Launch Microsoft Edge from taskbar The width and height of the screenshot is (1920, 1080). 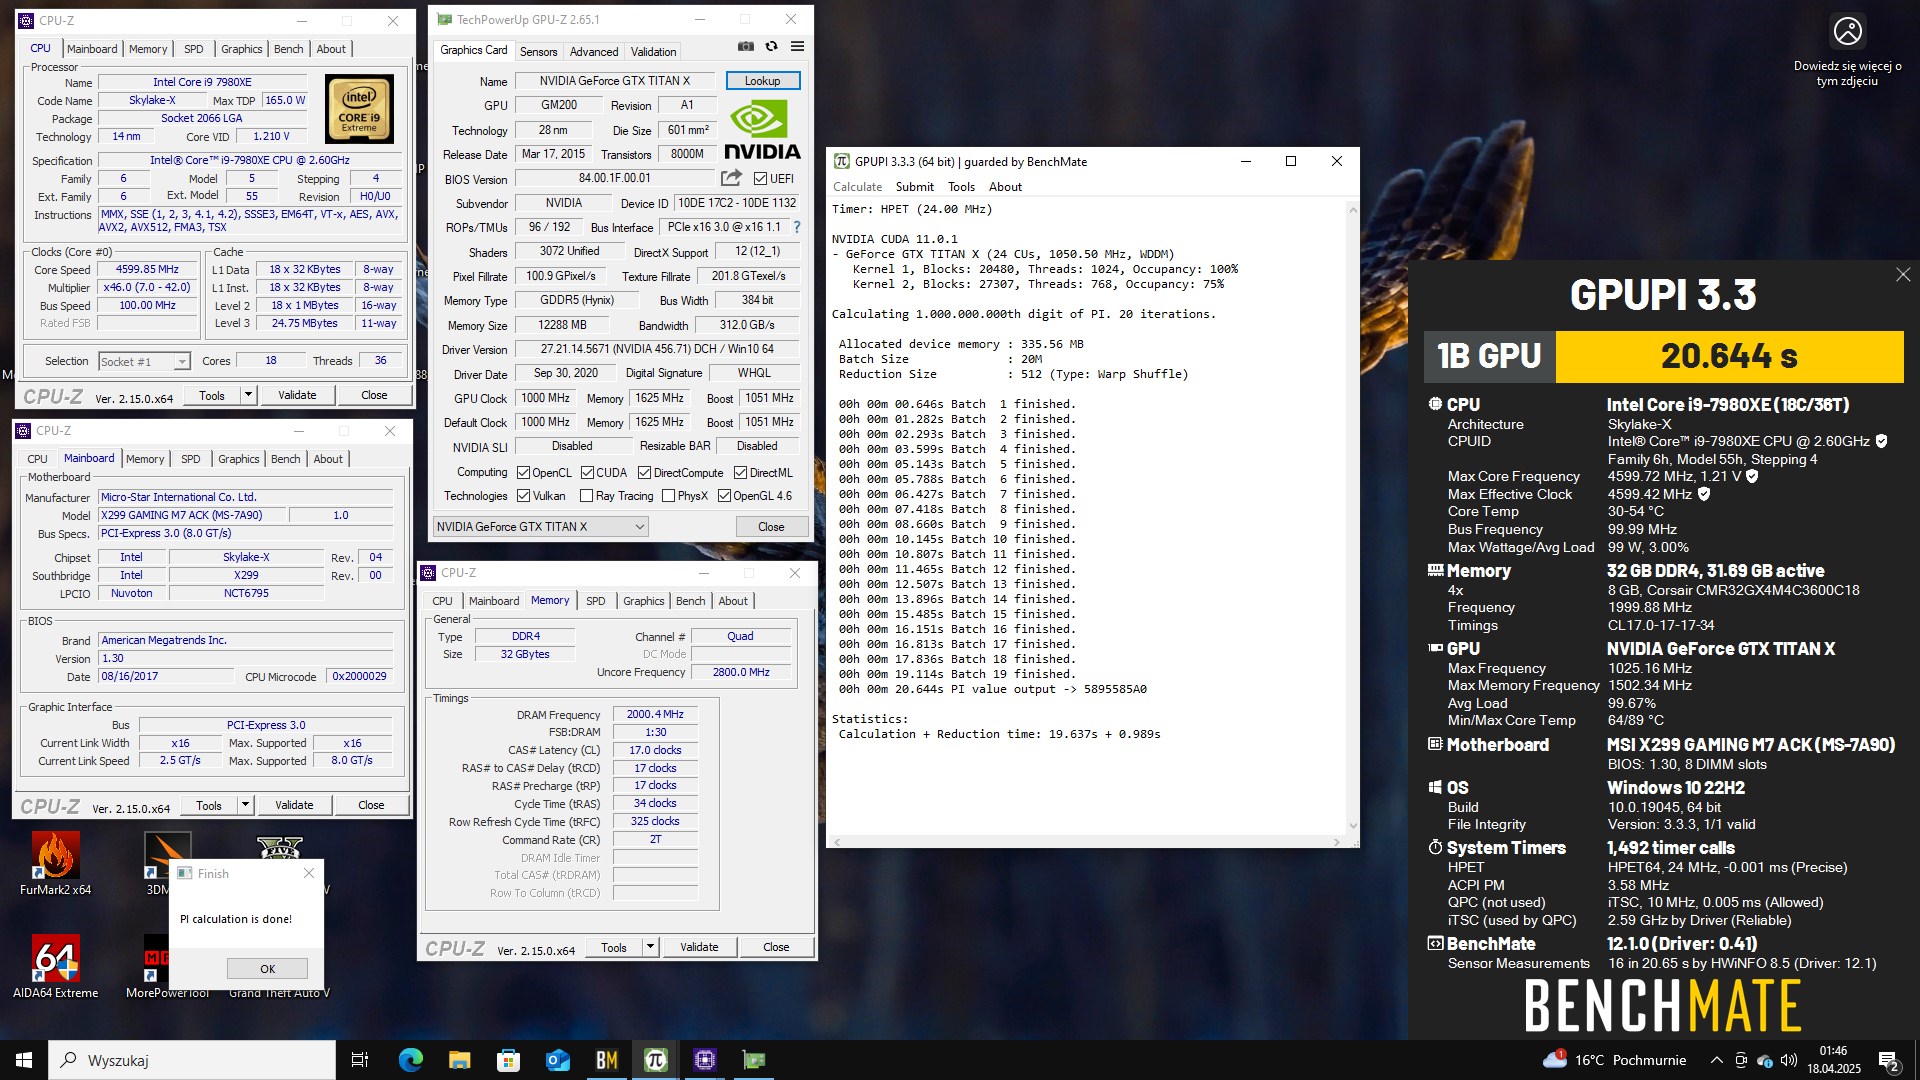[410, 1060]
